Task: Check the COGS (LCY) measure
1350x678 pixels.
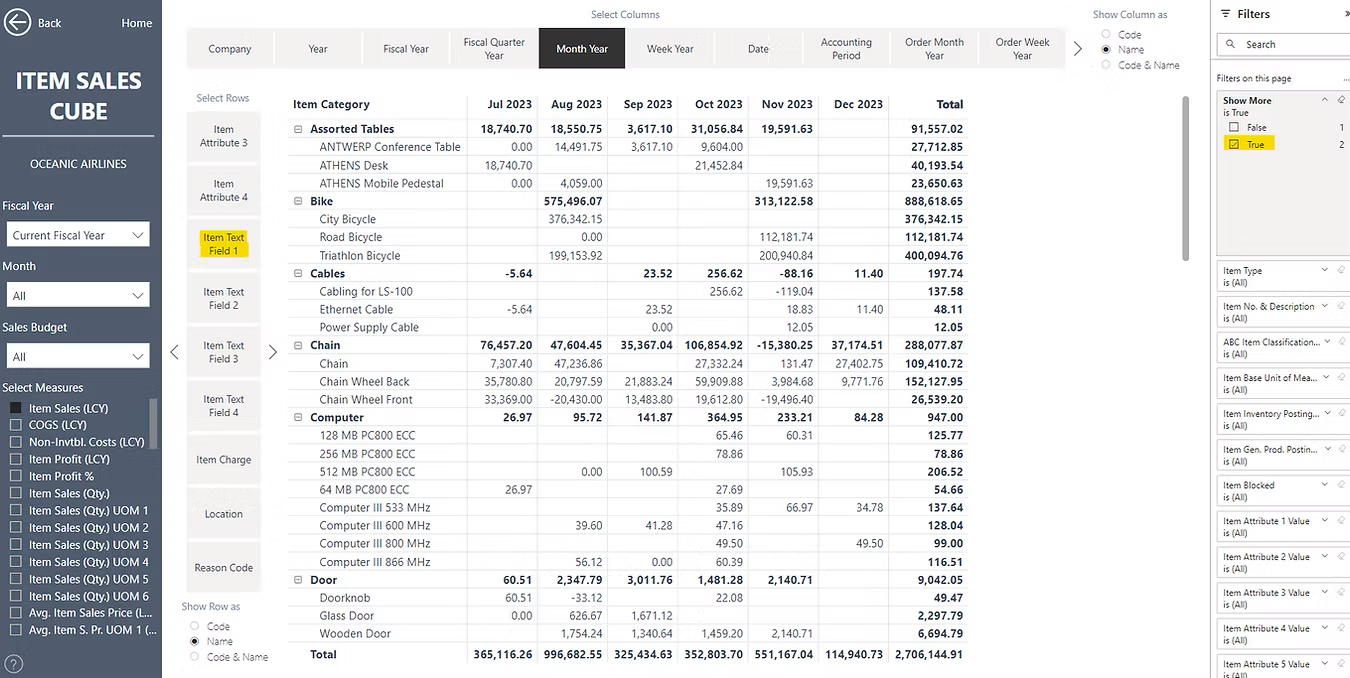Action: point(15,425)
